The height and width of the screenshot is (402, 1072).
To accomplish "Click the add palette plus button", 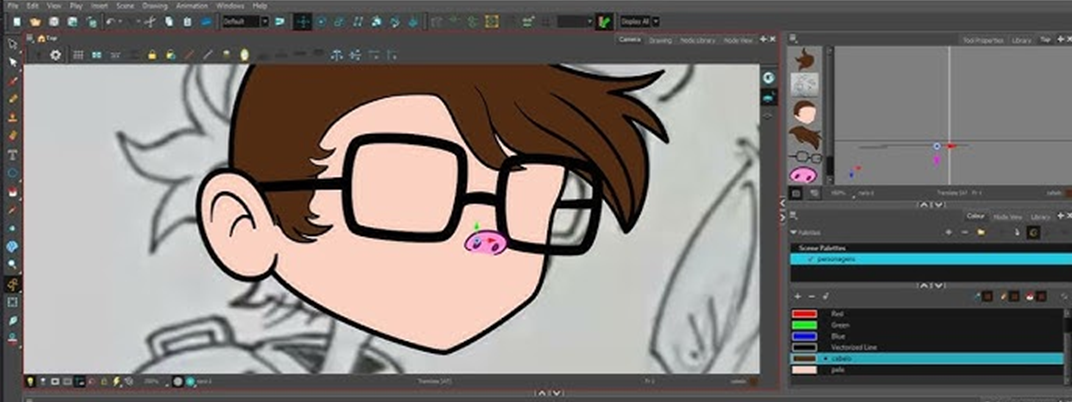I will 948,232.
